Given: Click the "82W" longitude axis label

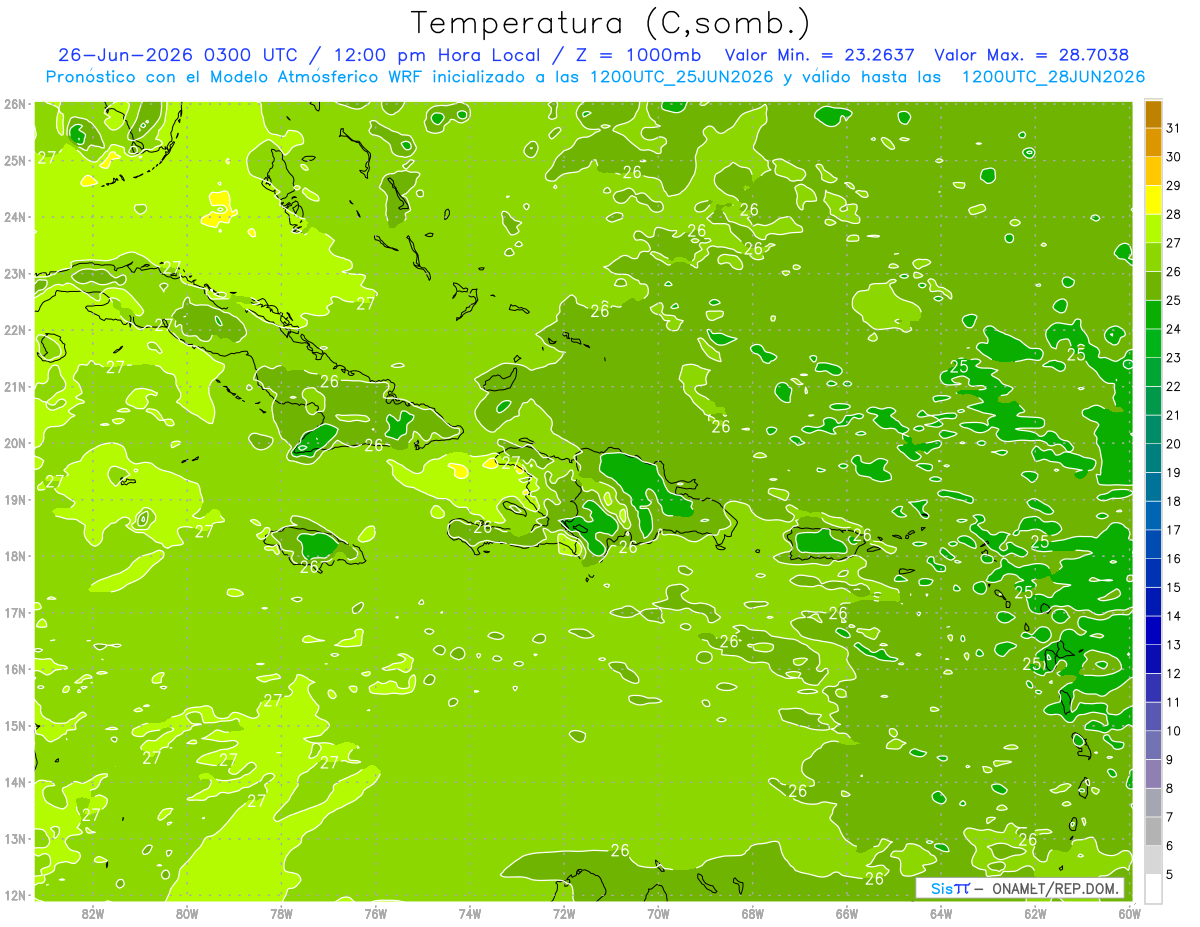Looking at the screenshot, I should tap(92, 913).
